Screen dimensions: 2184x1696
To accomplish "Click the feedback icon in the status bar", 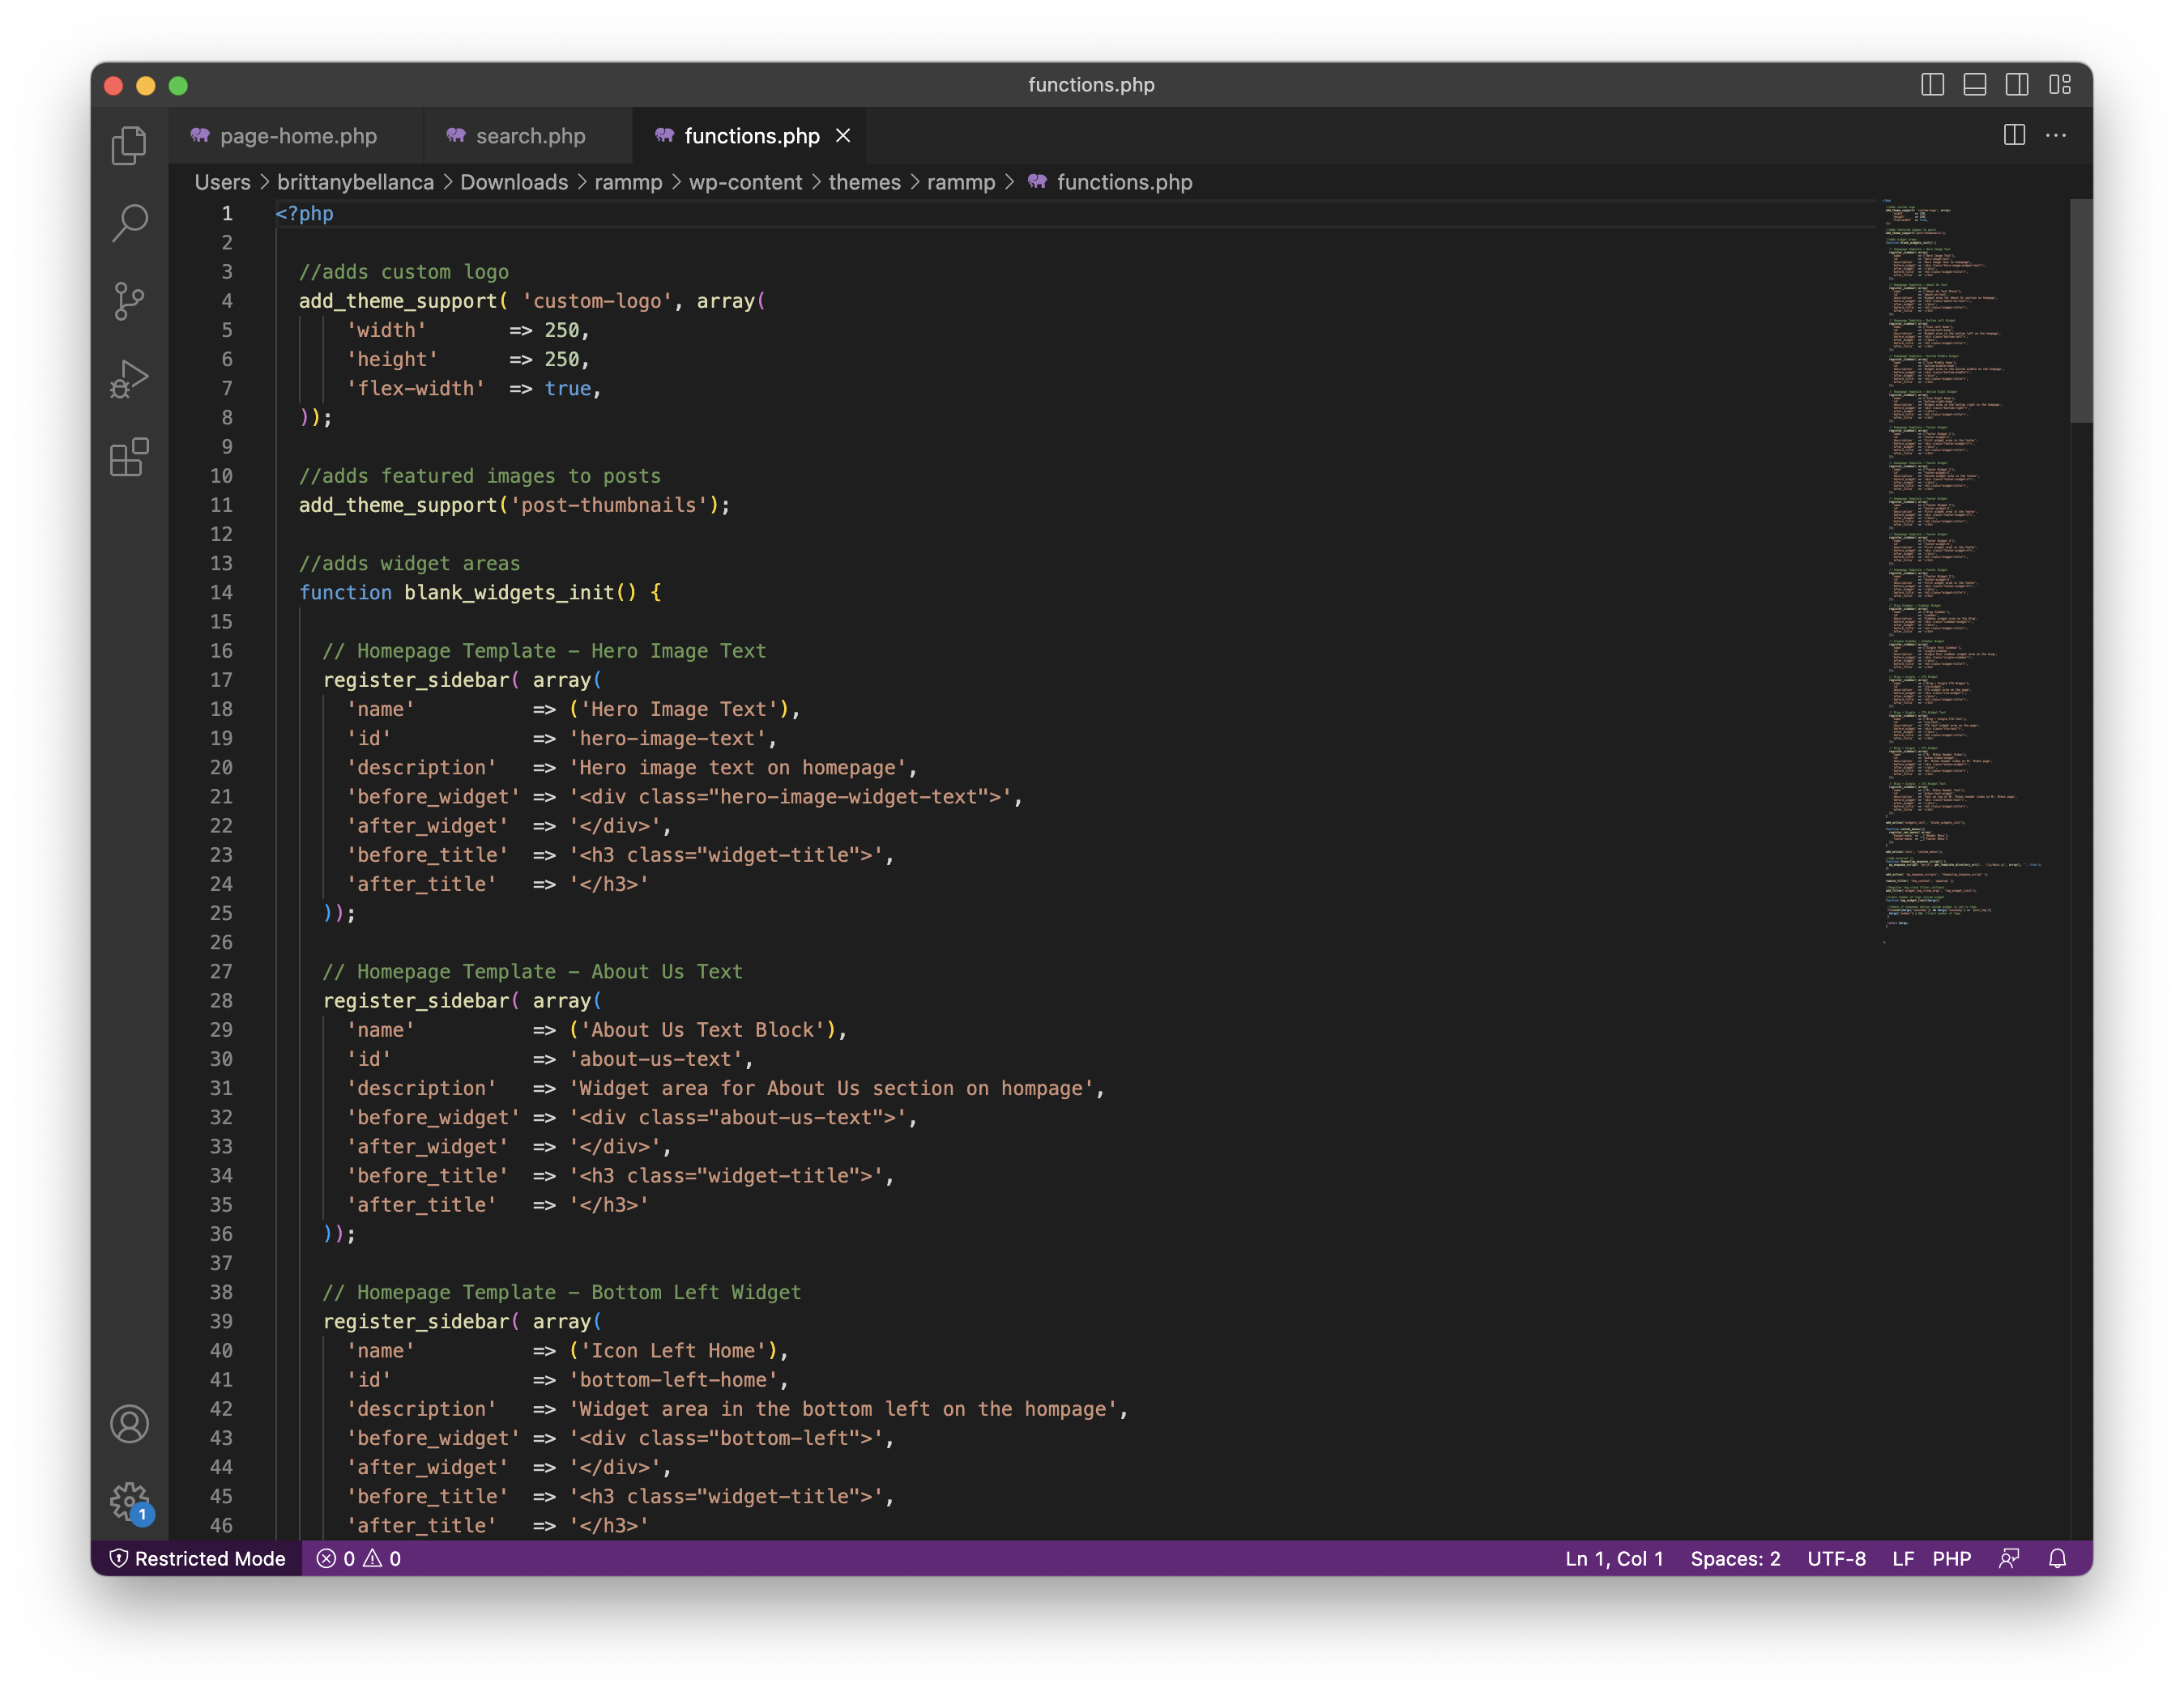I will (2008, 1558).
